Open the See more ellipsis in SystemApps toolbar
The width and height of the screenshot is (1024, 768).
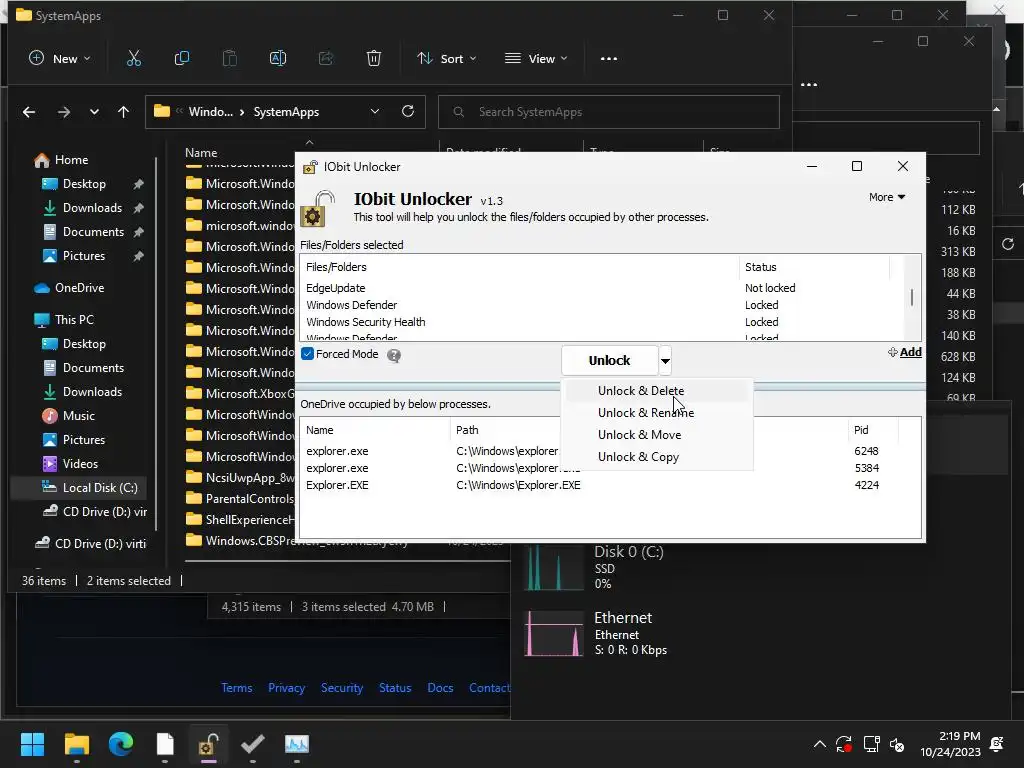pos(609,59)
